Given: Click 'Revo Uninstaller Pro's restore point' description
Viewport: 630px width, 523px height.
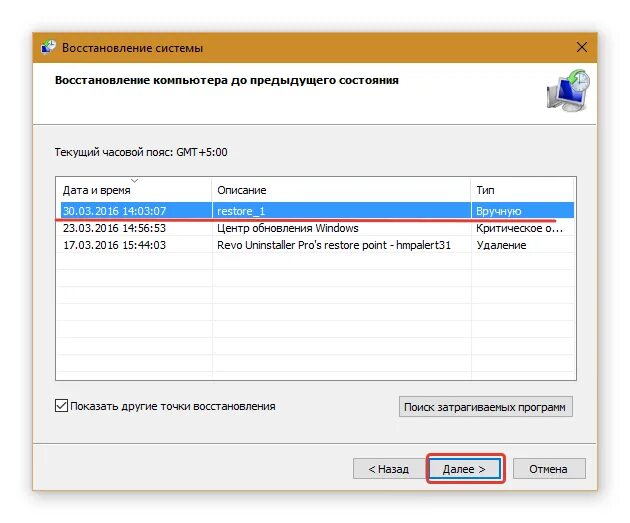Looking at the screenshot, I should pyautogui.click(x=334, y=245).
